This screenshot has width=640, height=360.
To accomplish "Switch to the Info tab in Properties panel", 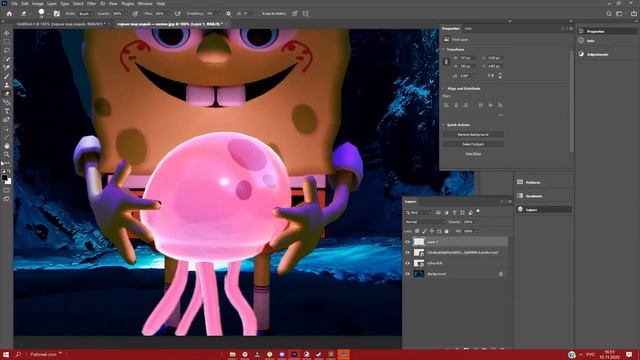I will [468, 29].
